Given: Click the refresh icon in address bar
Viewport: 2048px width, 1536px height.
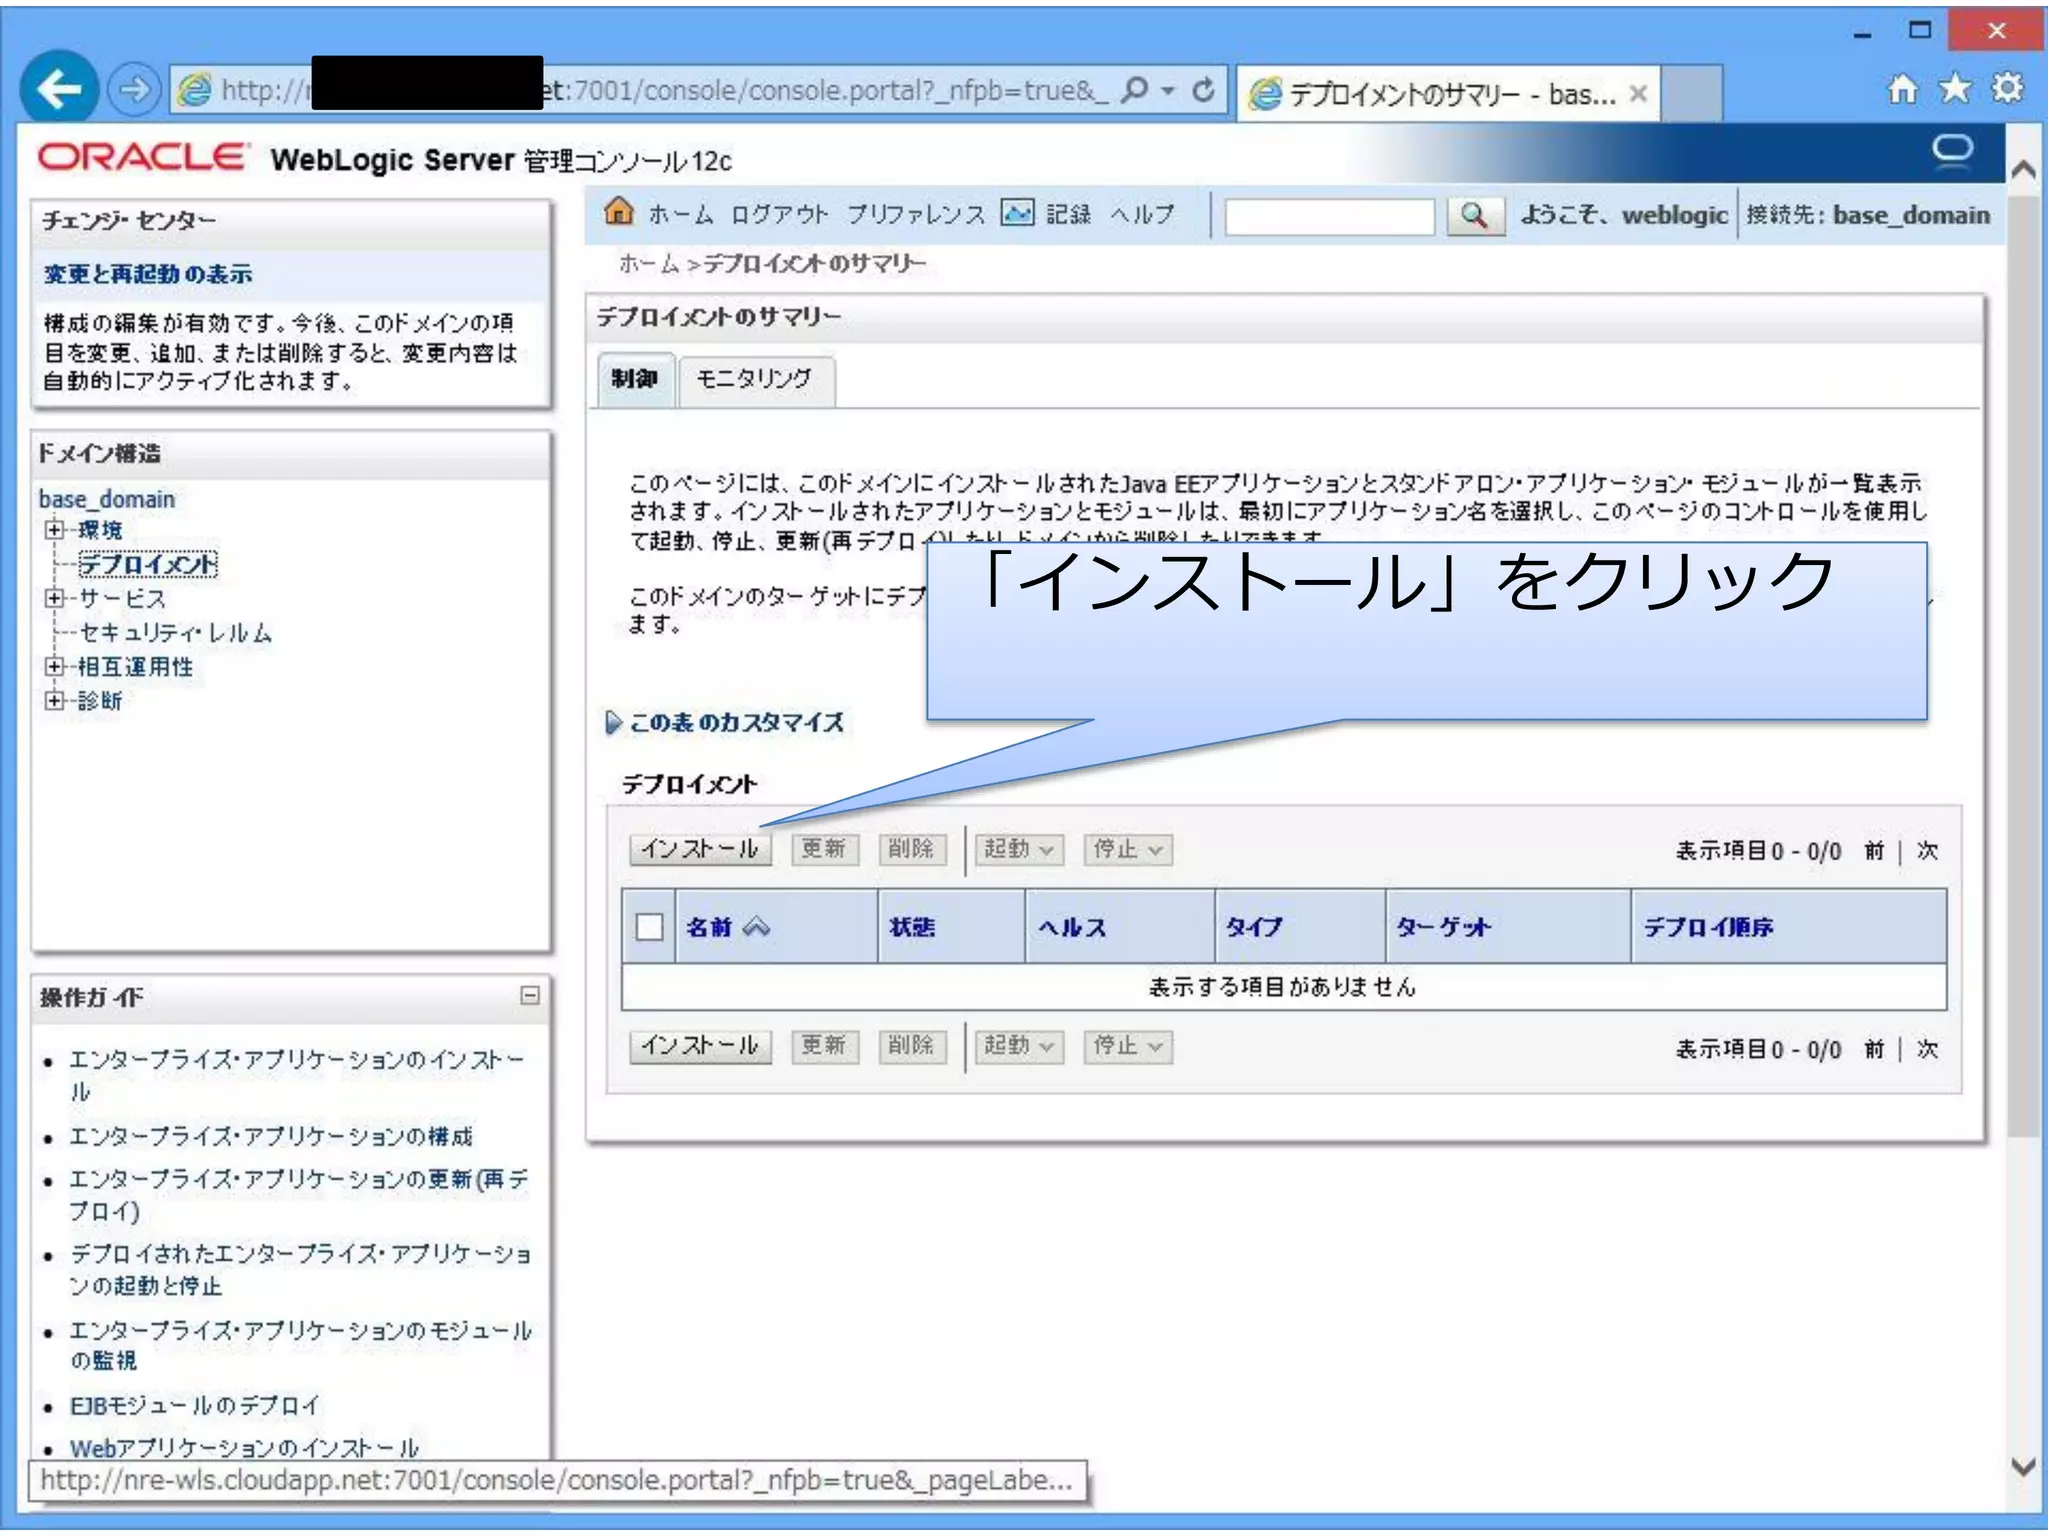Looking at the screenshot, I should coord(1203,90).
